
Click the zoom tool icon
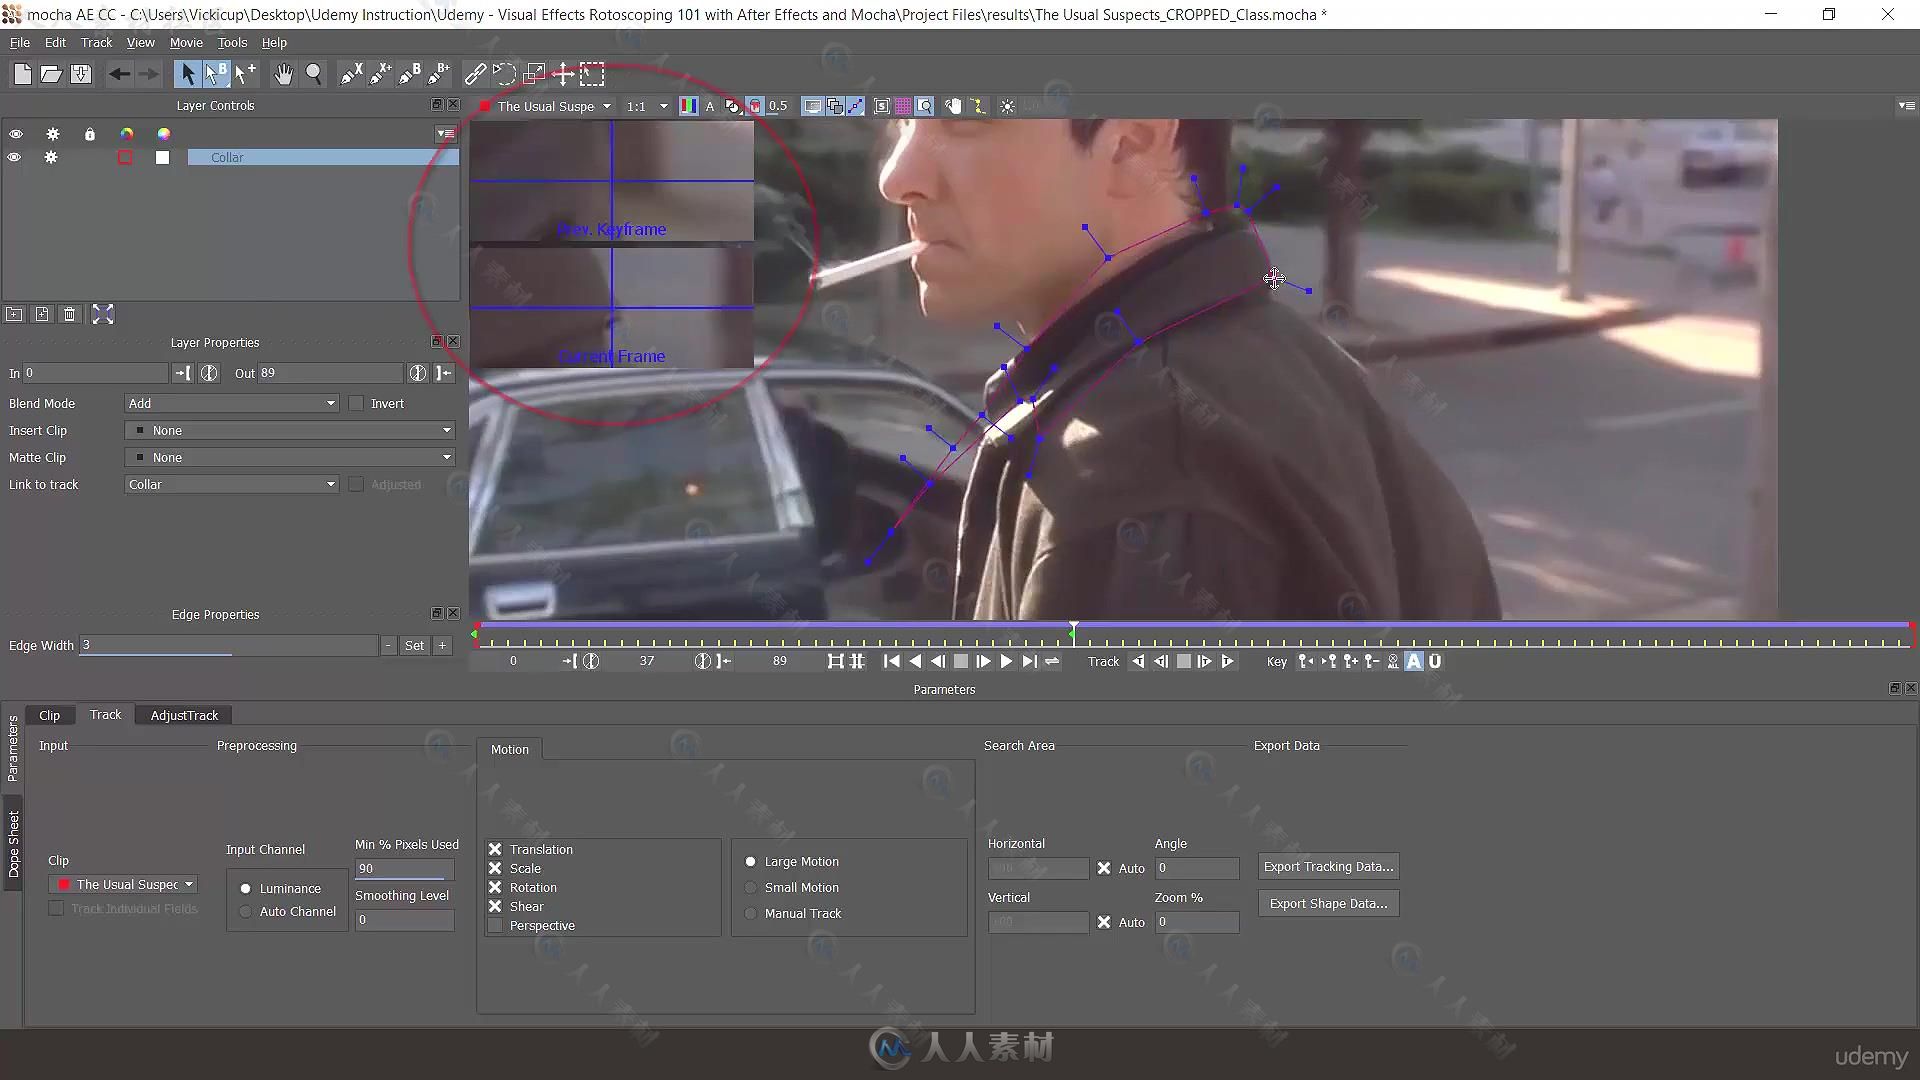[x=313, y=75]
